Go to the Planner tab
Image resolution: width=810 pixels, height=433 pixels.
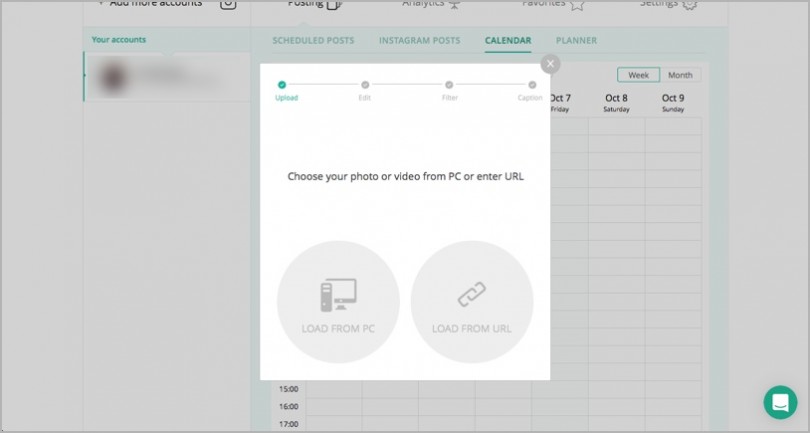pos(576,41)
